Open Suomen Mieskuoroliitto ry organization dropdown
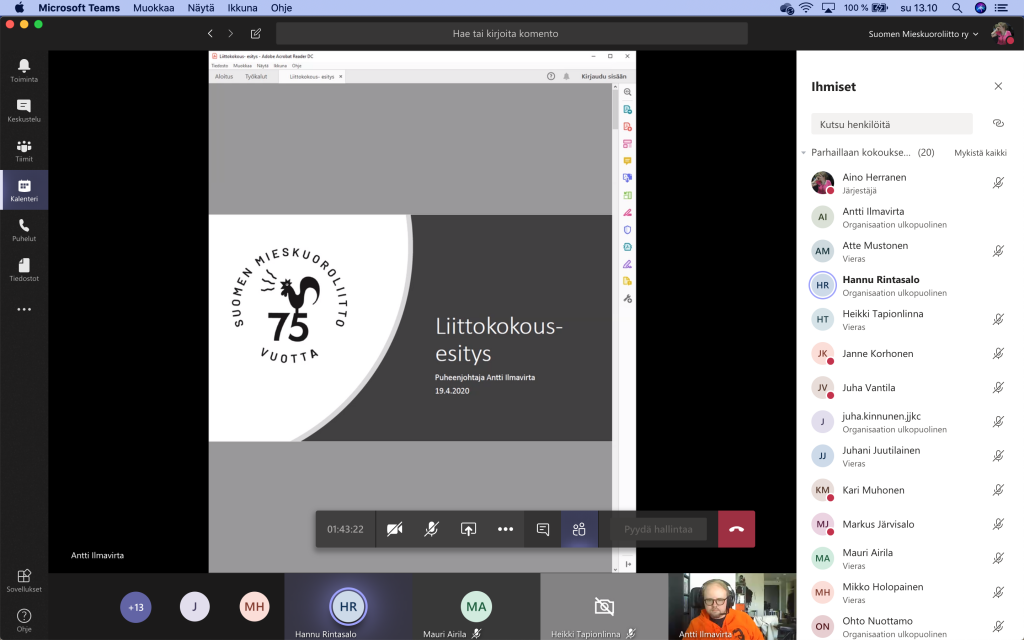This screenshot has width=1024, height=640. 923,34
